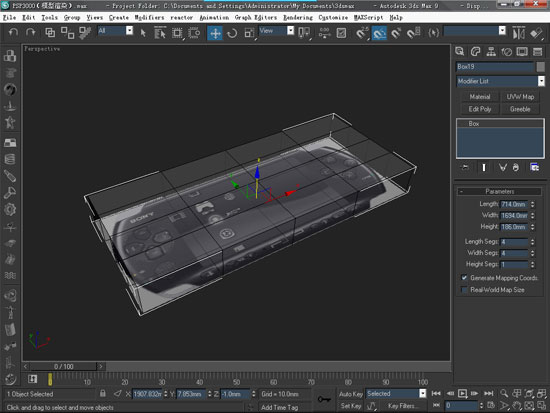Collapse the Parameters rollout
This screenshot has width=550, height=413.
tap(499, 191)
